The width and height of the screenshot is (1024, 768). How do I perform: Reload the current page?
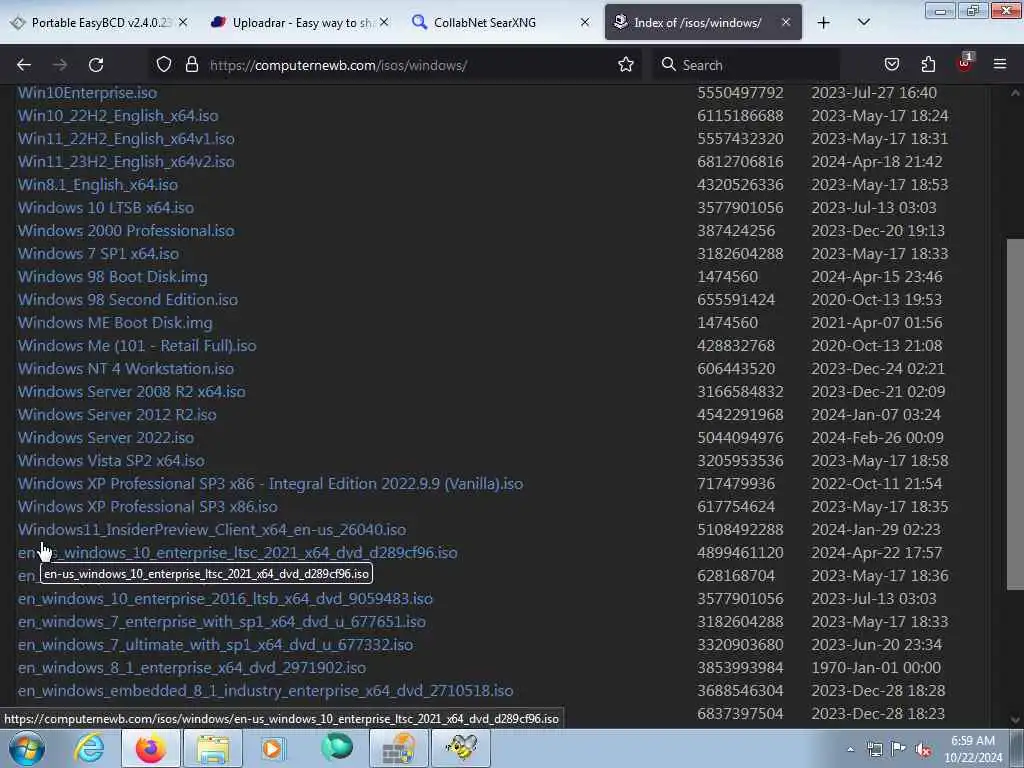coord(96,65)
